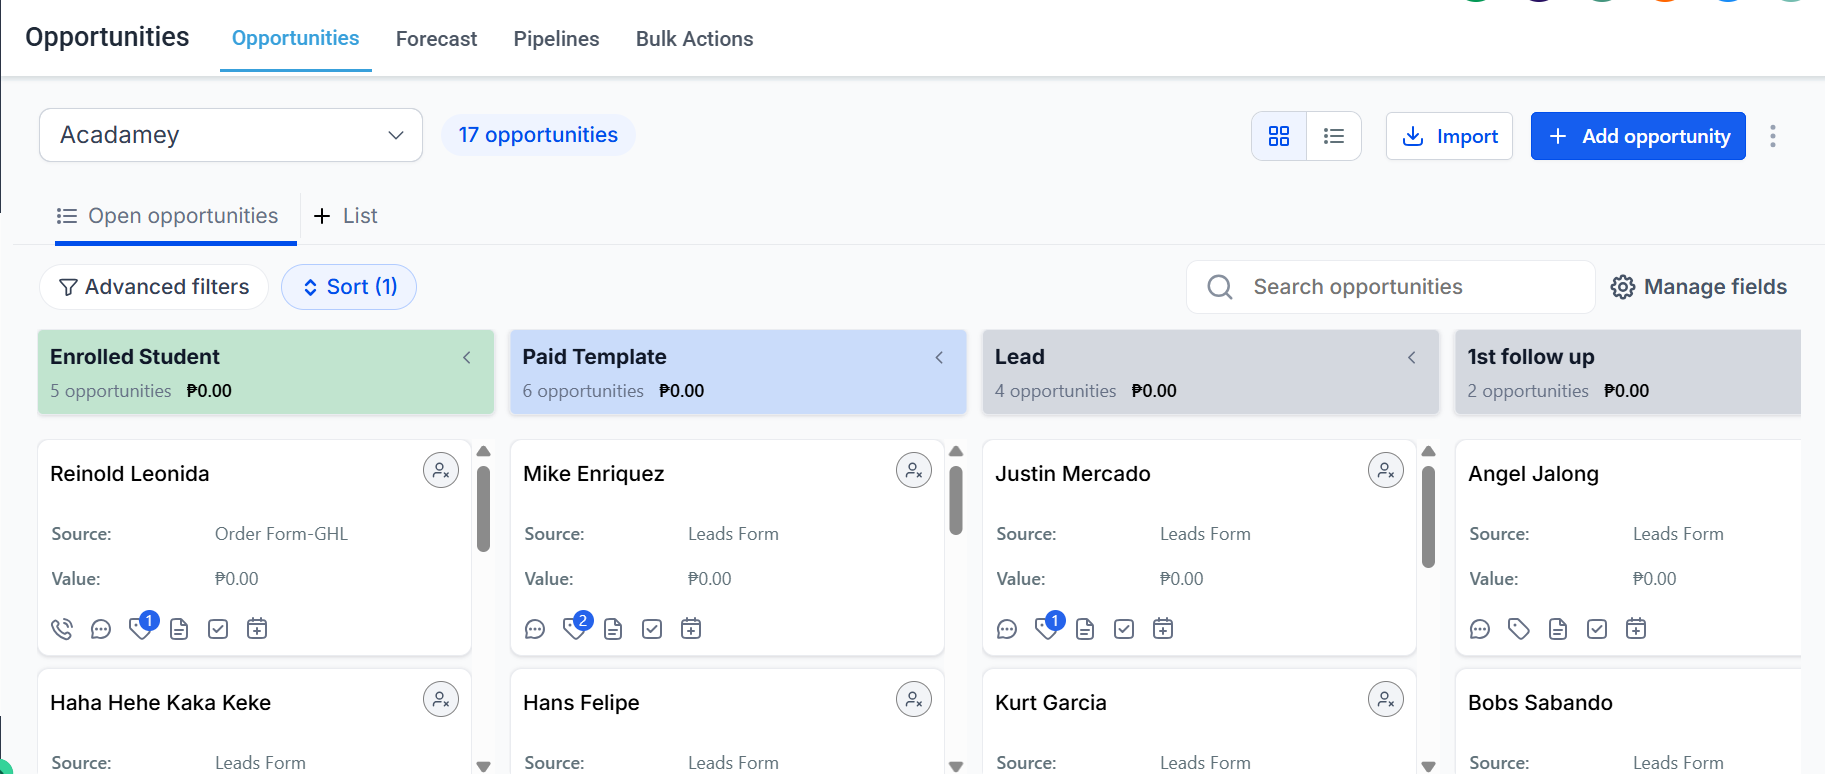Screen dimensions: 1825x774
Task: Open tasks icon on Reinold Leonida card
Action: pos(218,629)
